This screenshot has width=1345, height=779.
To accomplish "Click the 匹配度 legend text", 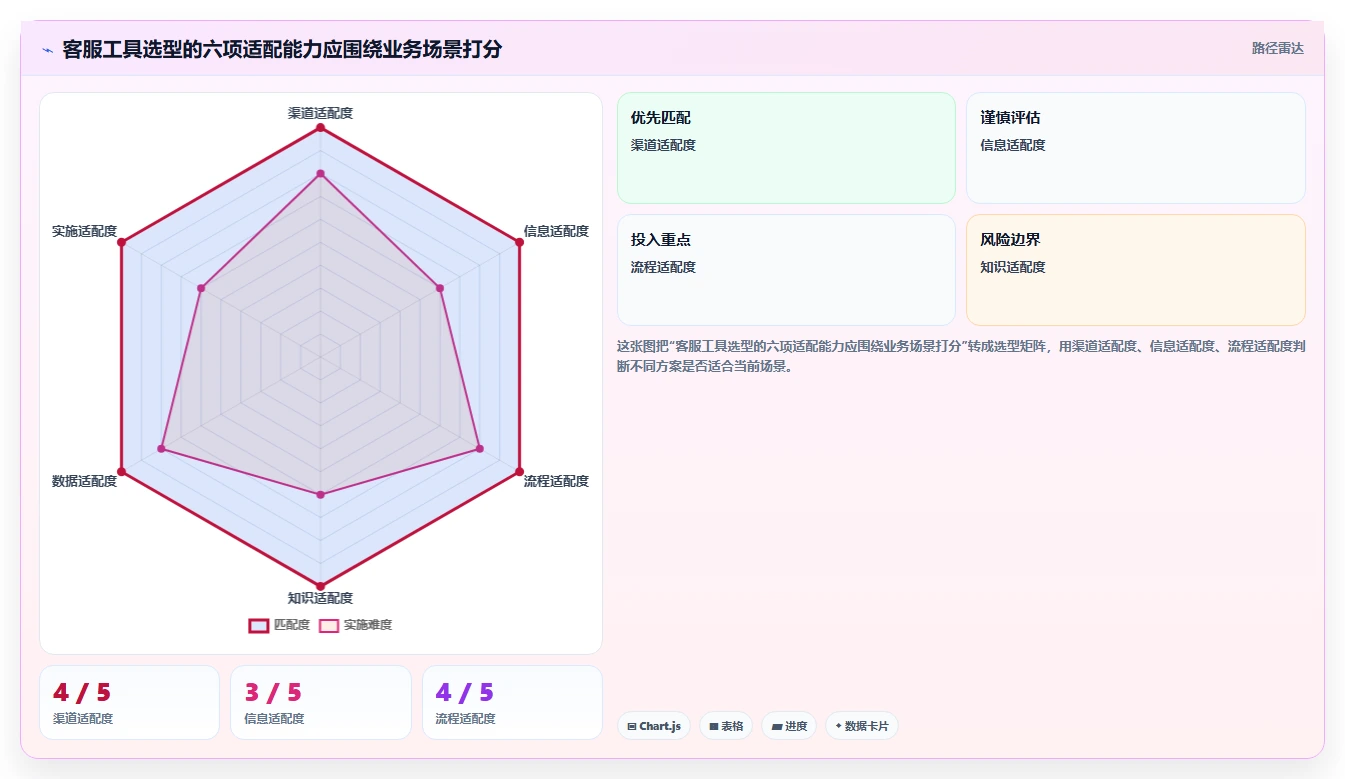I will (292, 625).
